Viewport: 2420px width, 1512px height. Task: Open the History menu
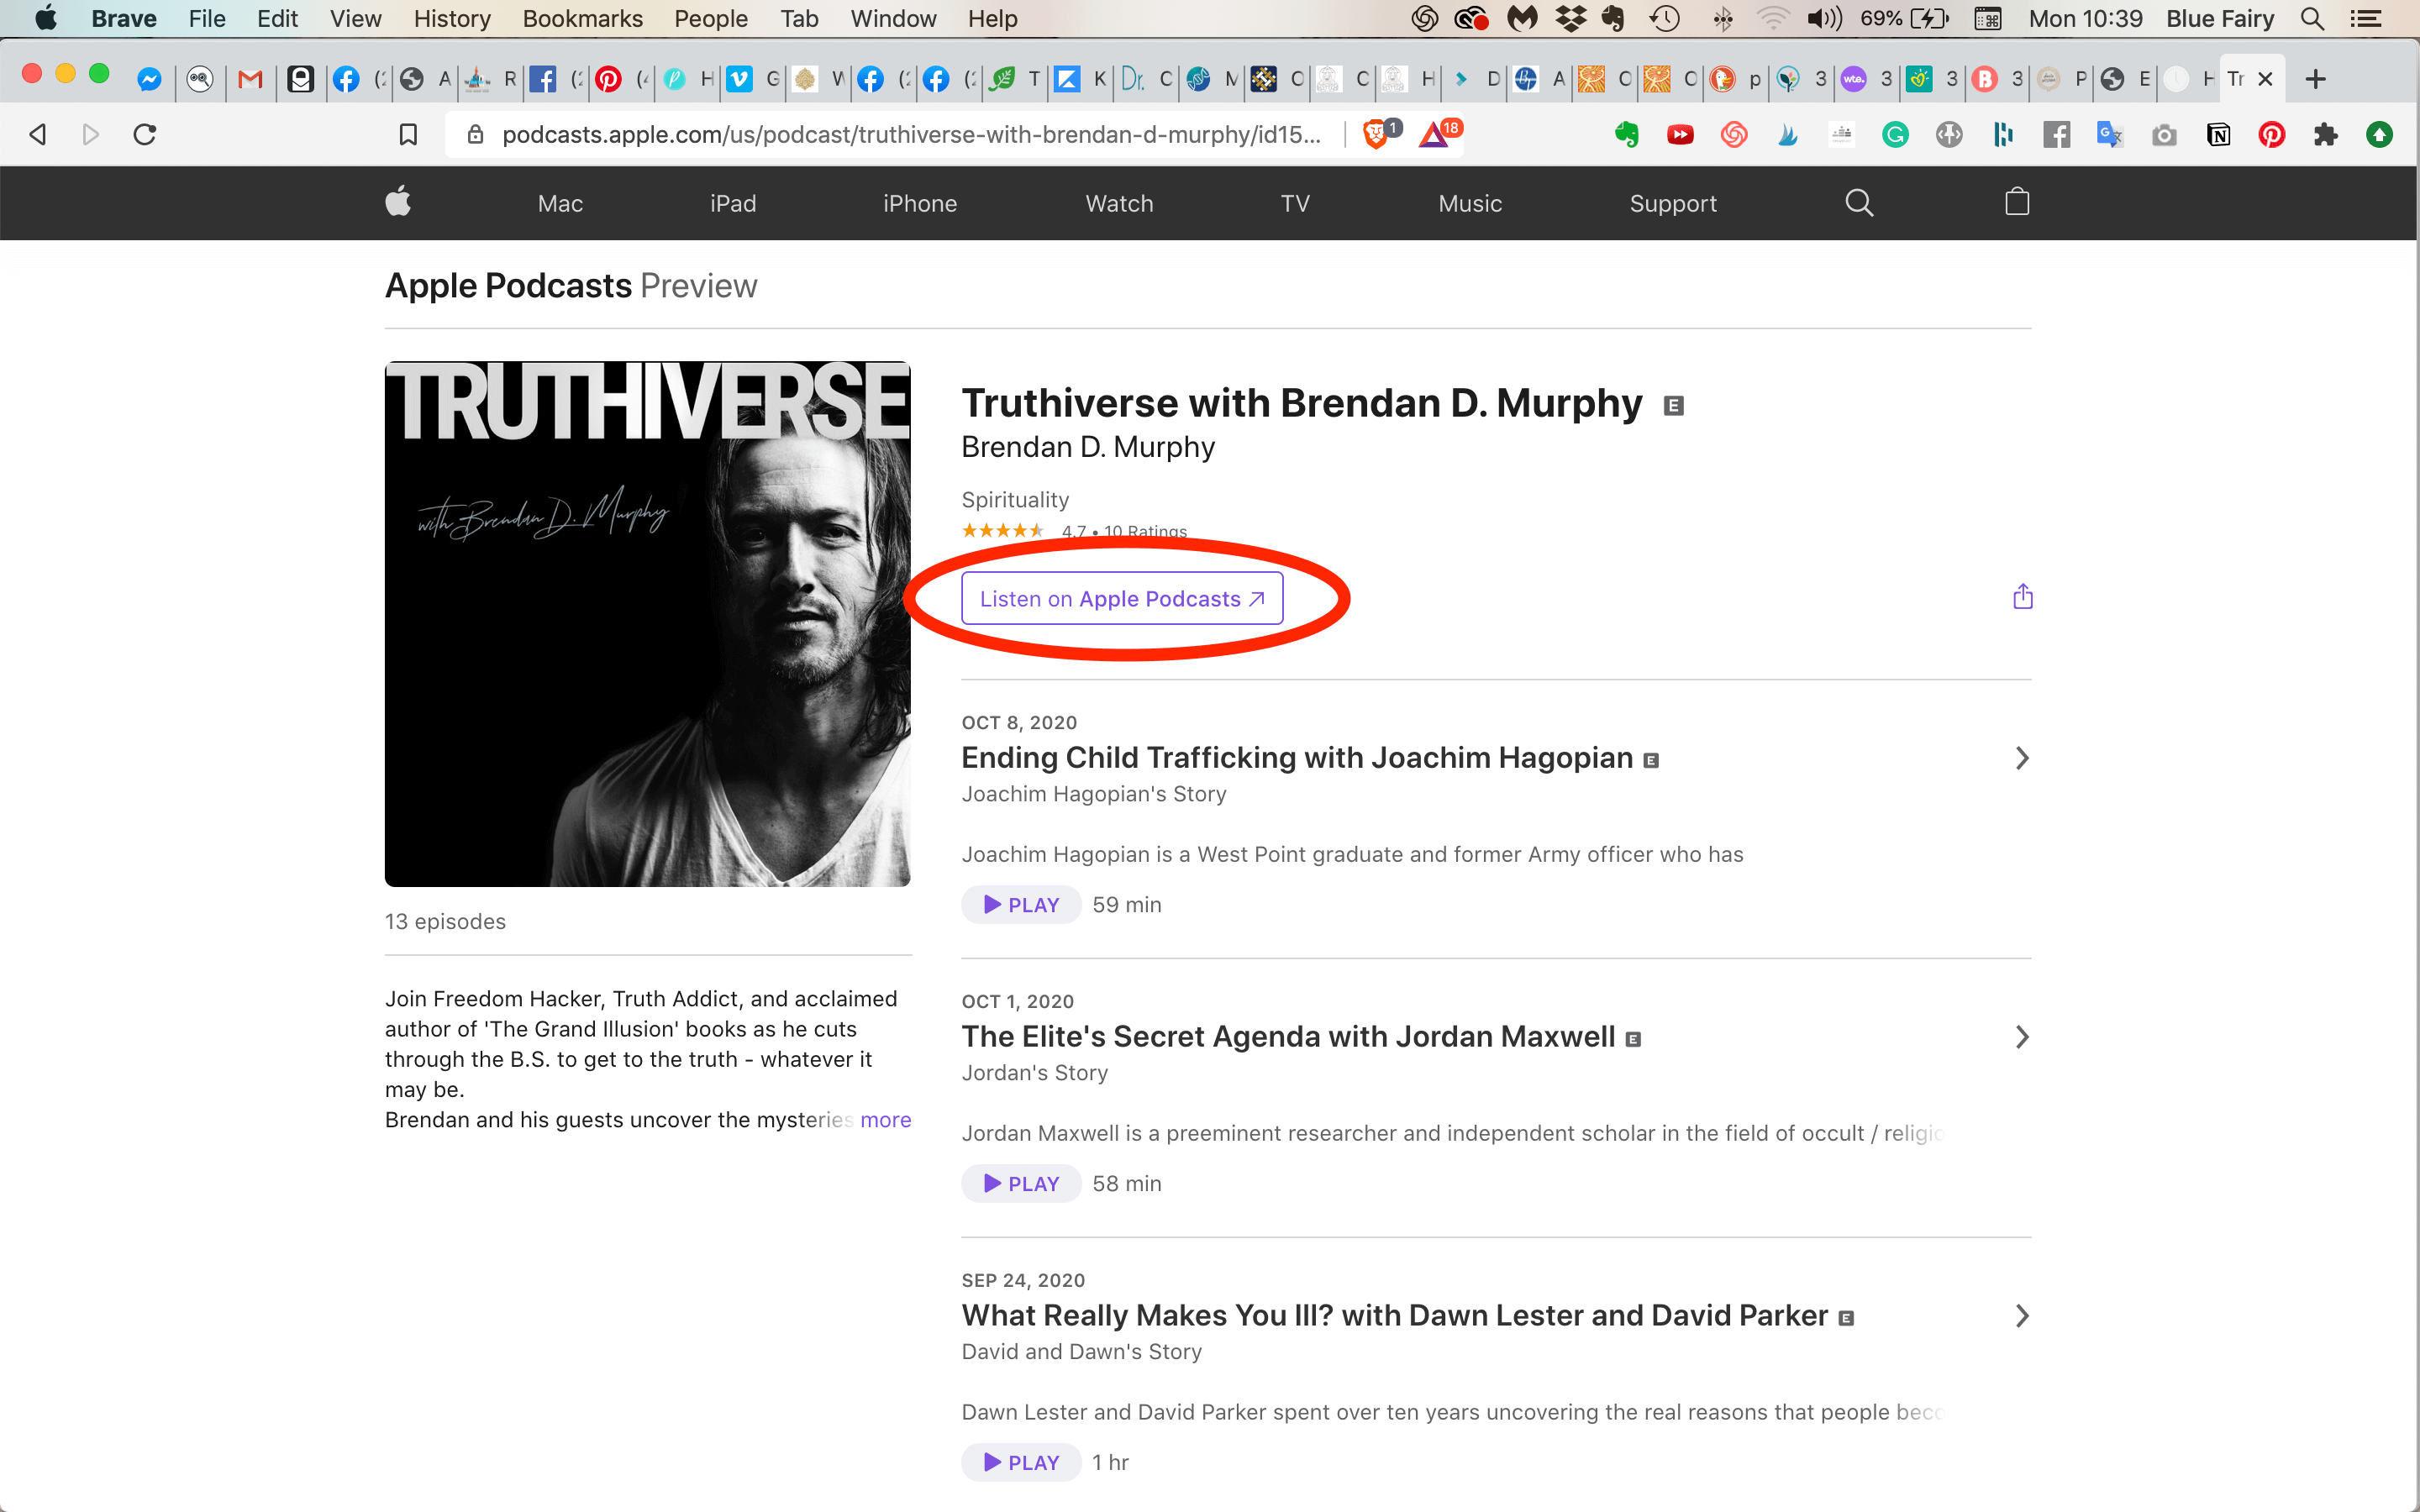(452, 19)
